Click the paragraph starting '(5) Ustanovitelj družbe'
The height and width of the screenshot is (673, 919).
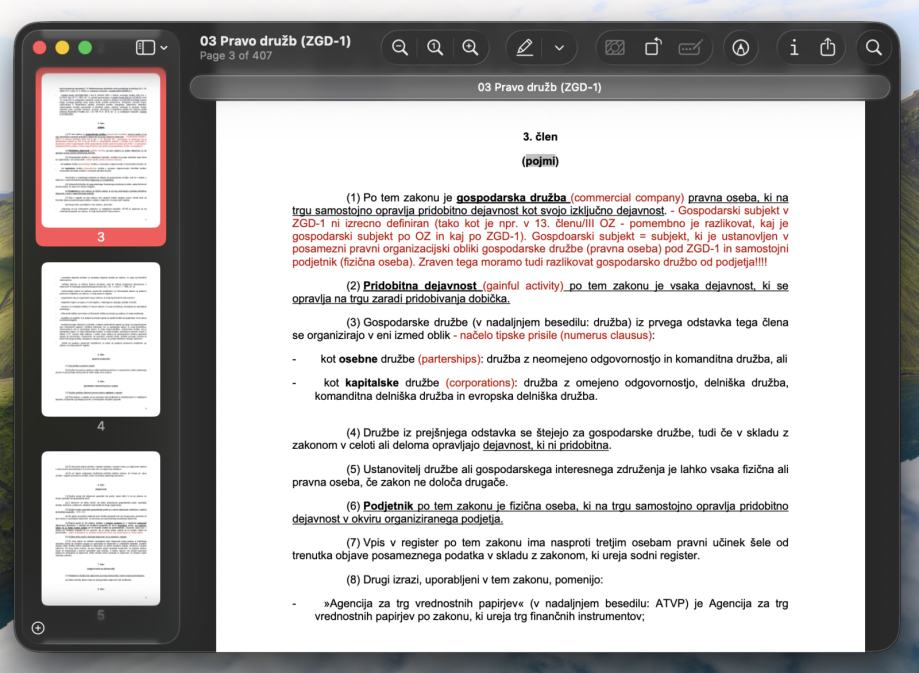click(540, 476)
